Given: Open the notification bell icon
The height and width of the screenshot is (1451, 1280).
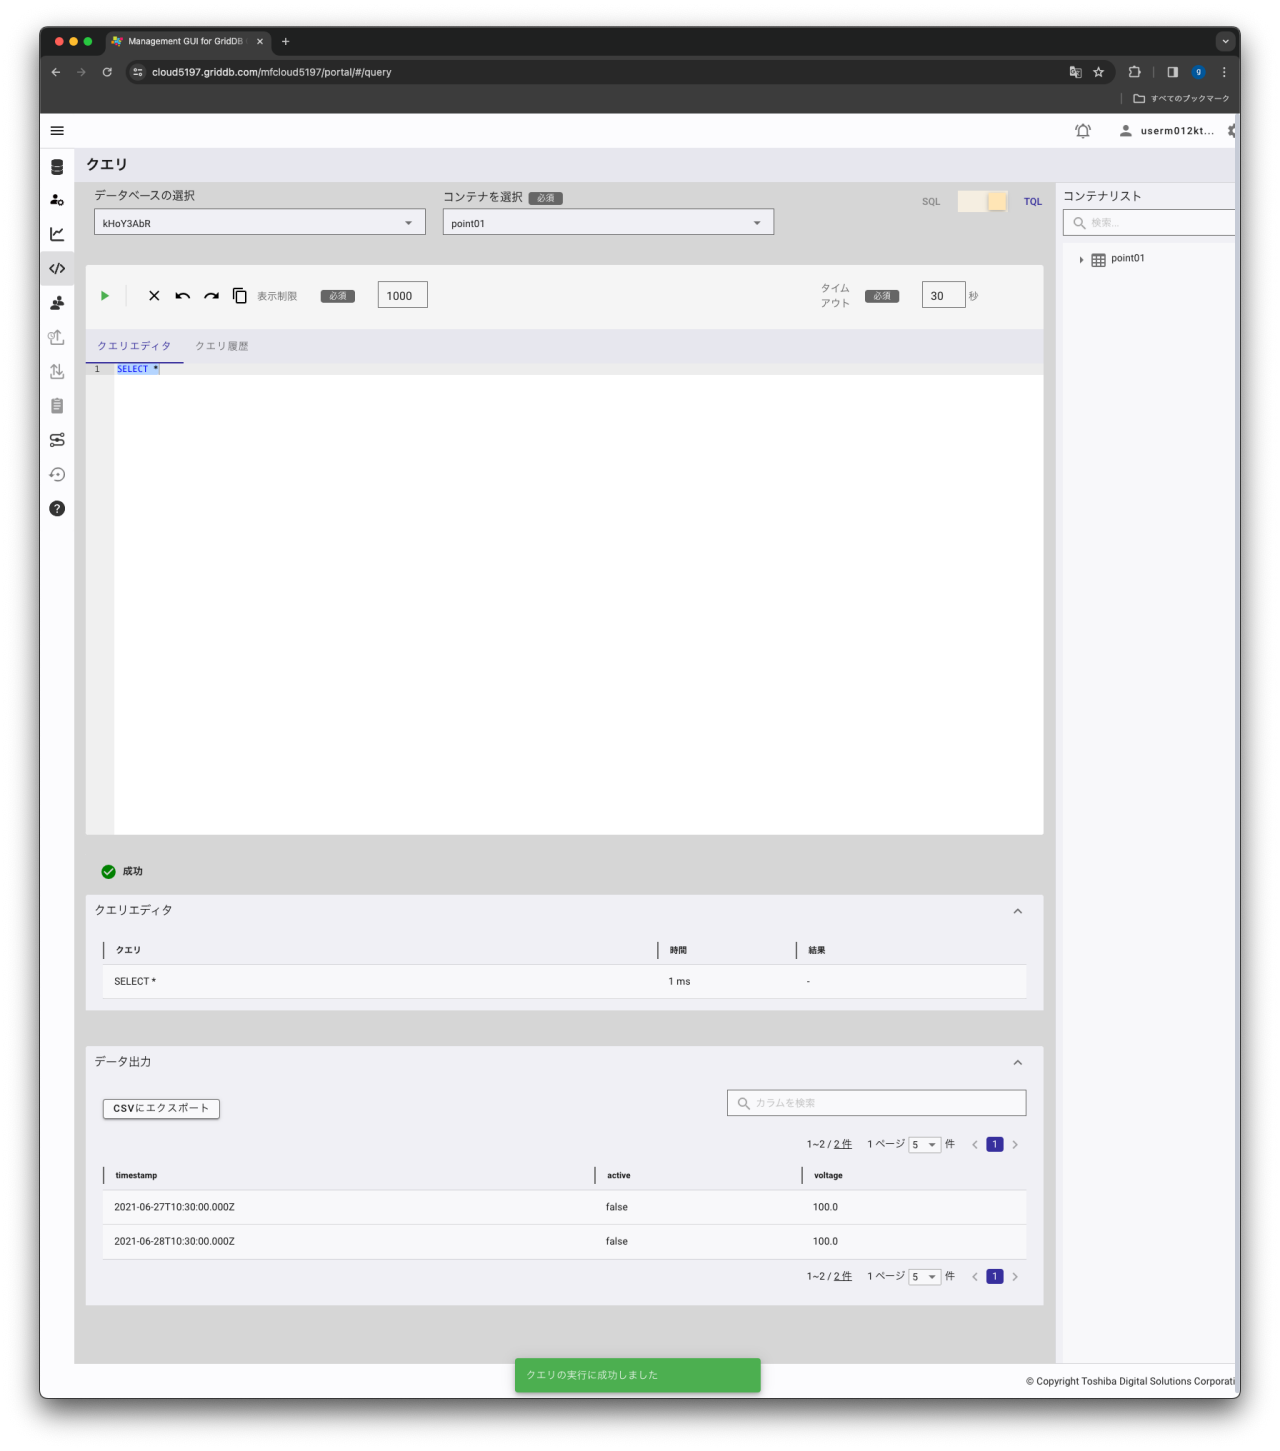Looking at the screenshot, I should [1083, 131].
